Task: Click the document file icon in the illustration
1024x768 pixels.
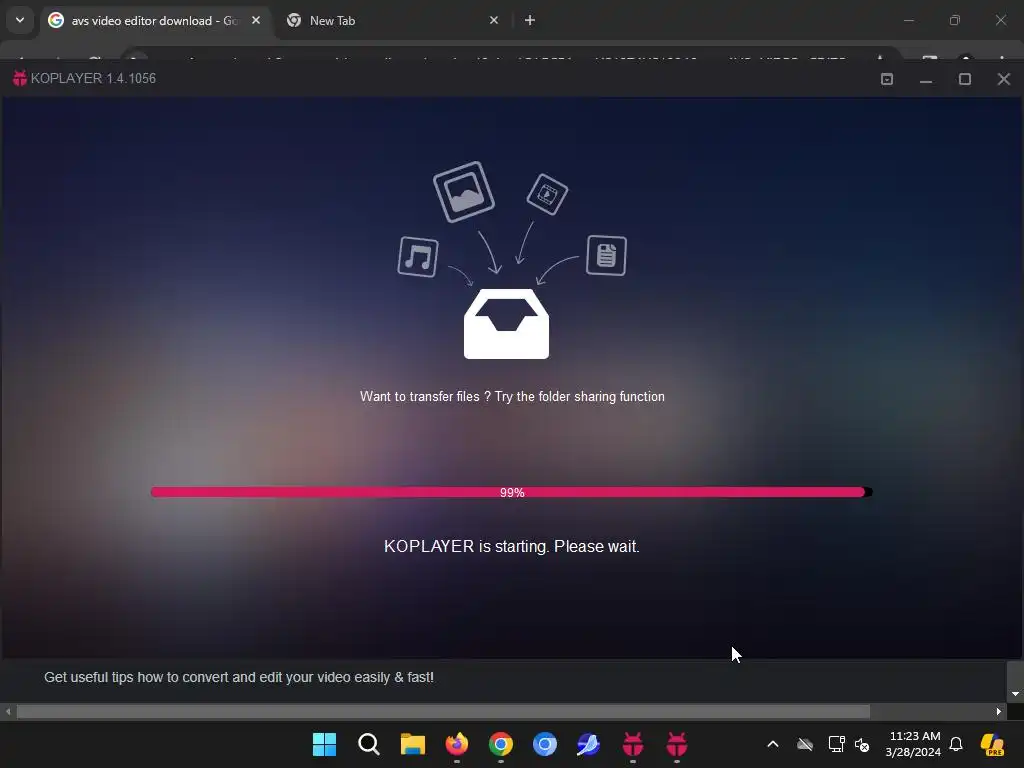Action: [607, 255]
